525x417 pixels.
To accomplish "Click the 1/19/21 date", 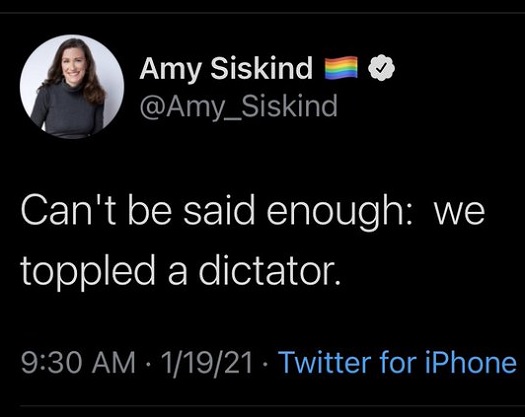I will point(207,362).
